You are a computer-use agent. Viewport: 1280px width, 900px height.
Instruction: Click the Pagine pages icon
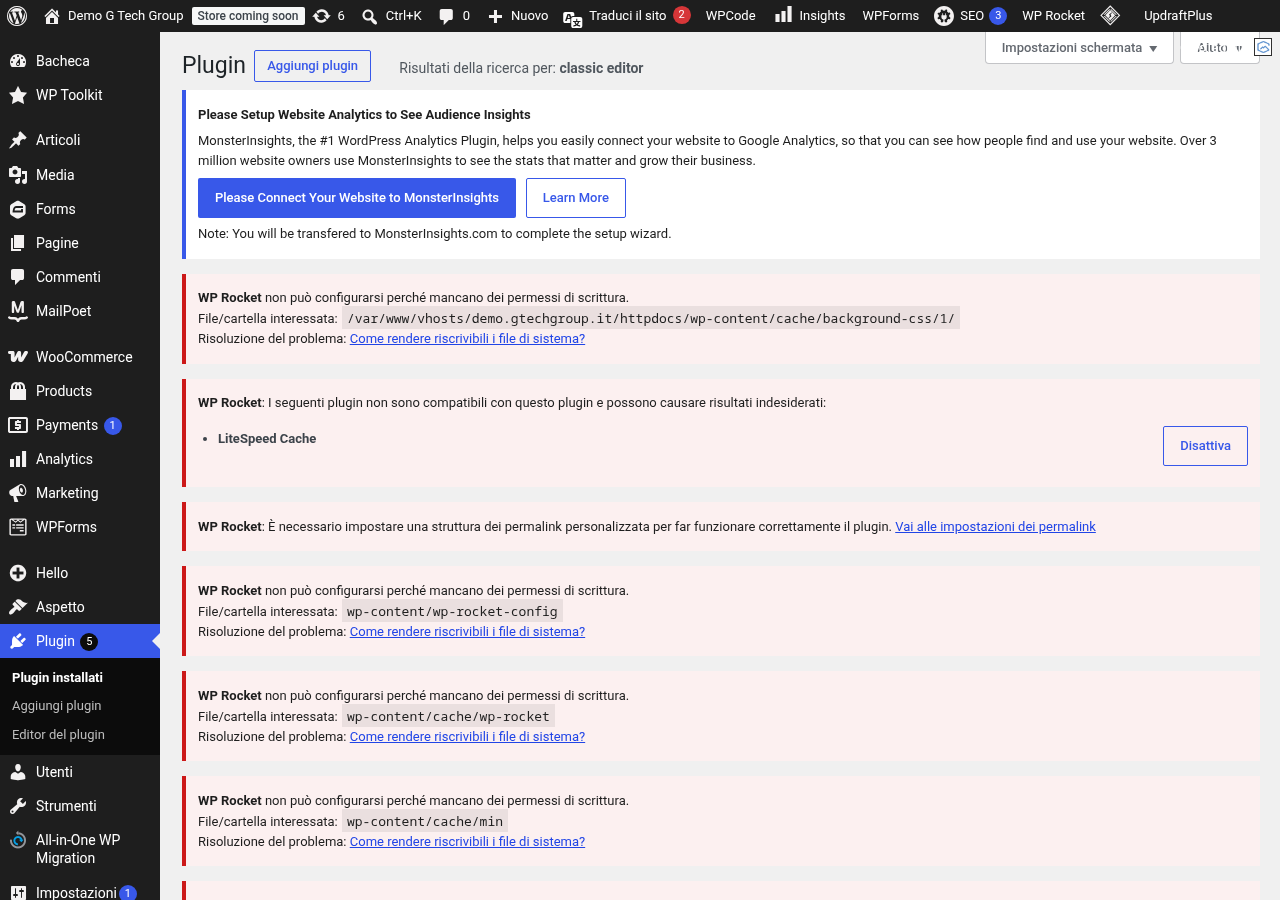coord(18,243)
